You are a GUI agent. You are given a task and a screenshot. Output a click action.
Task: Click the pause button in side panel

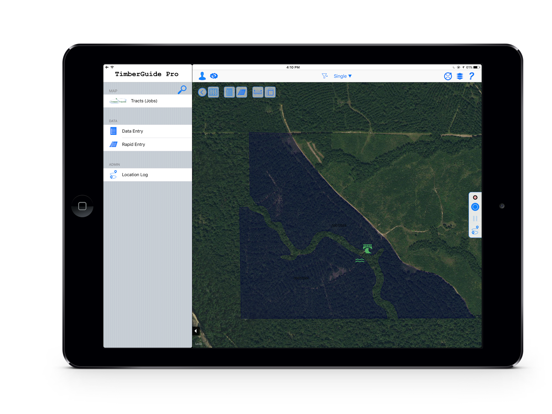475,219
